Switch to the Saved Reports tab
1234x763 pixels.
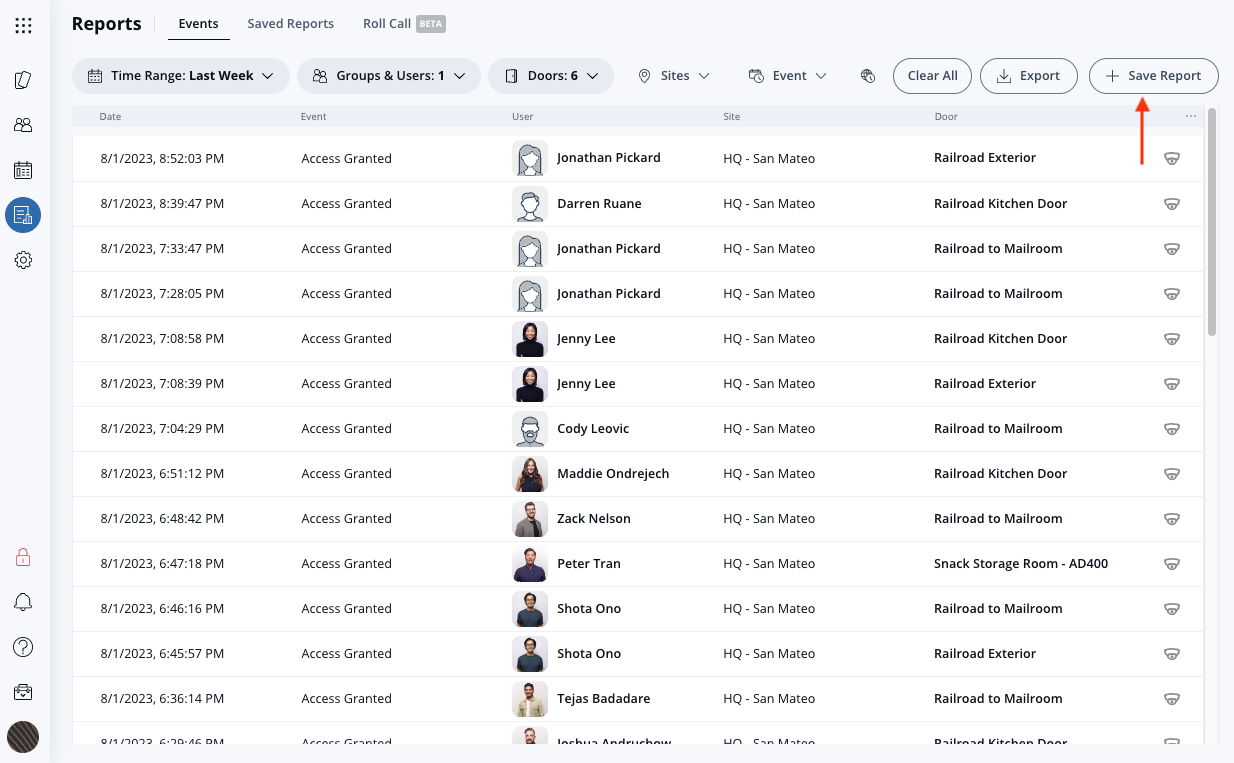click(290, 24)
